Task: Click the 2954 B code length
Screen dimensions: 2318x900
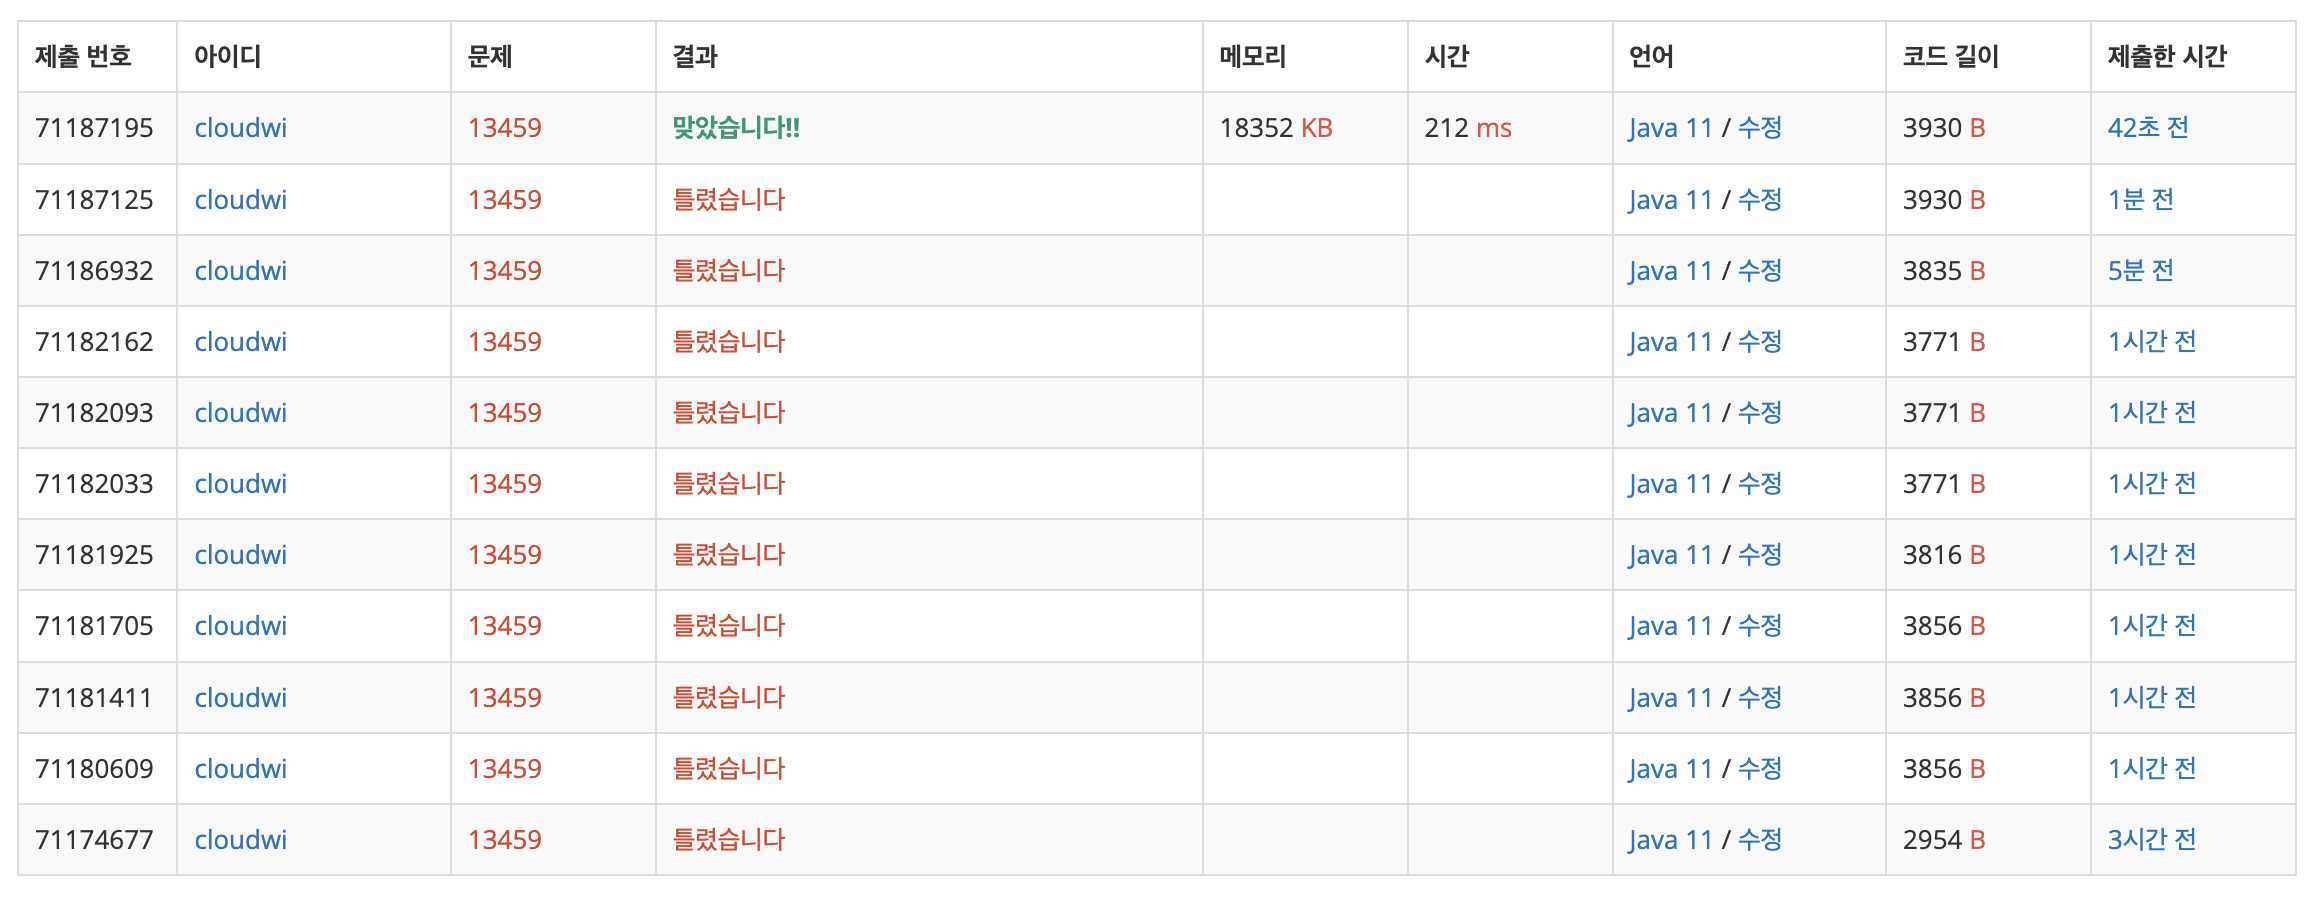Action: pyautogui.click(x=1944, y=840)
